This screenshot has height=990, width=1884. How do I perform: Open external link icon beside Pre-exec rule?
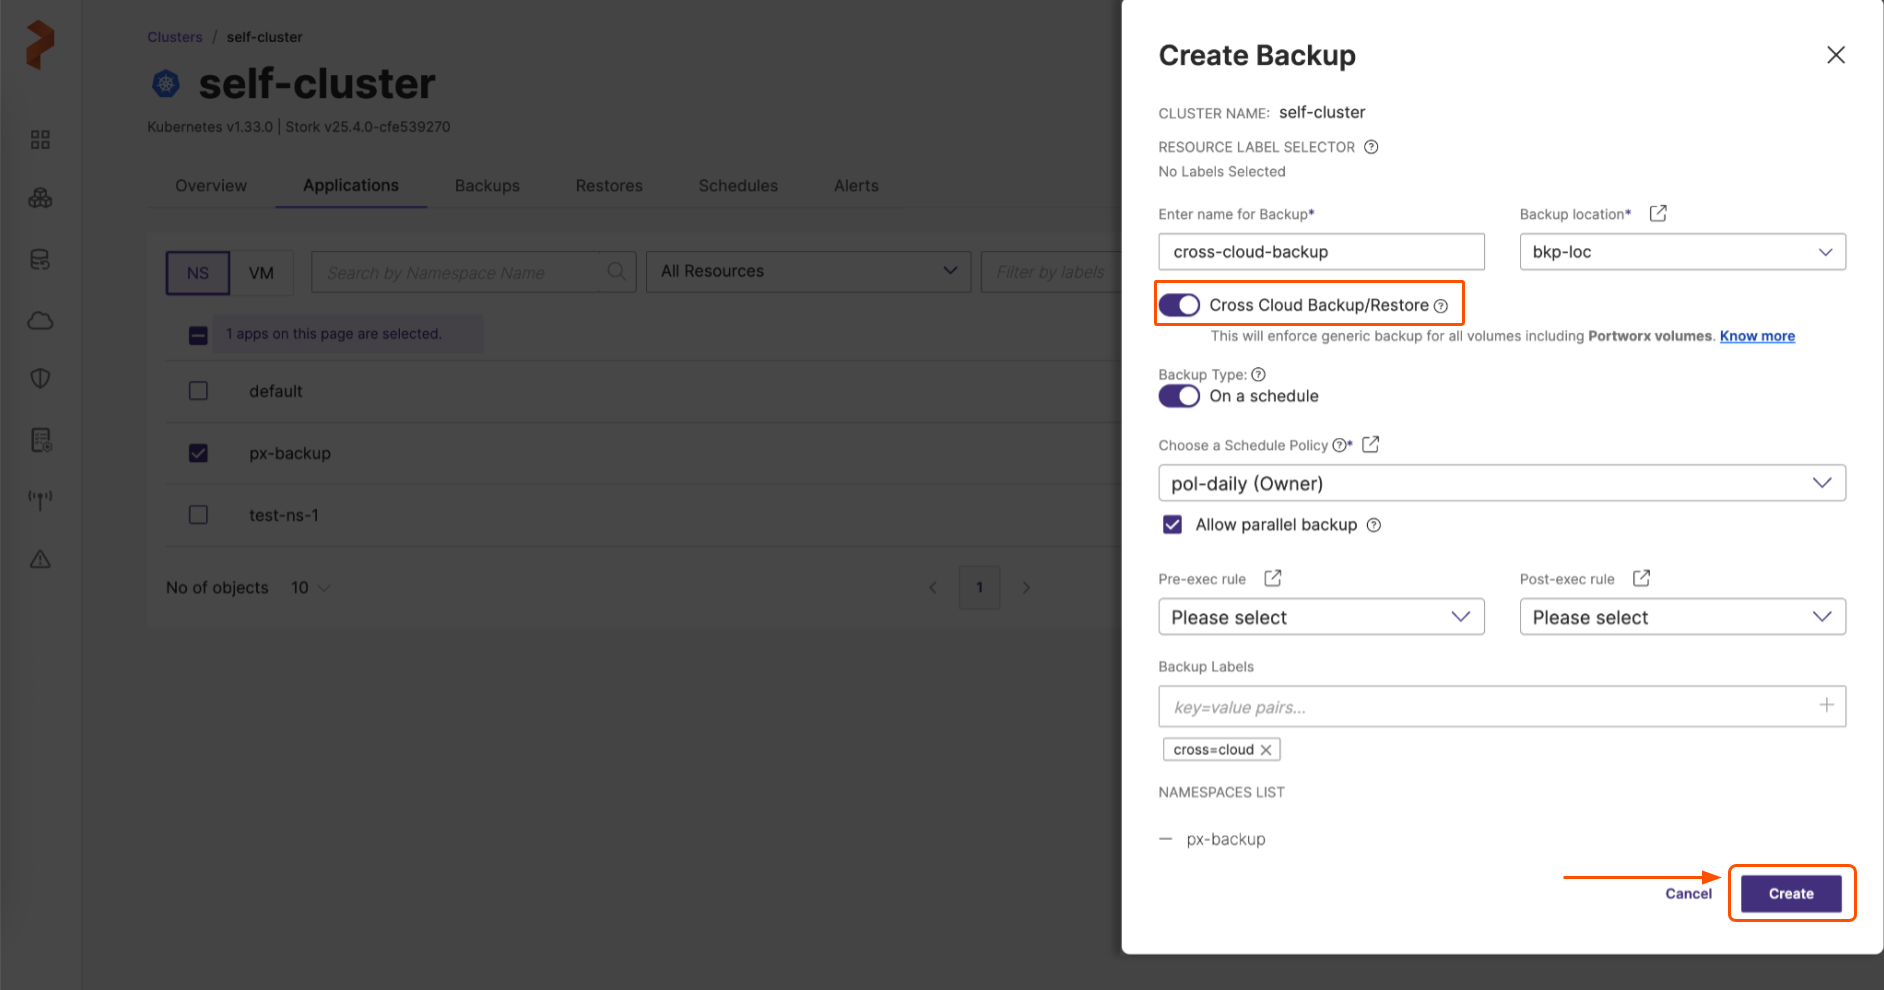tap(1272, 578)
